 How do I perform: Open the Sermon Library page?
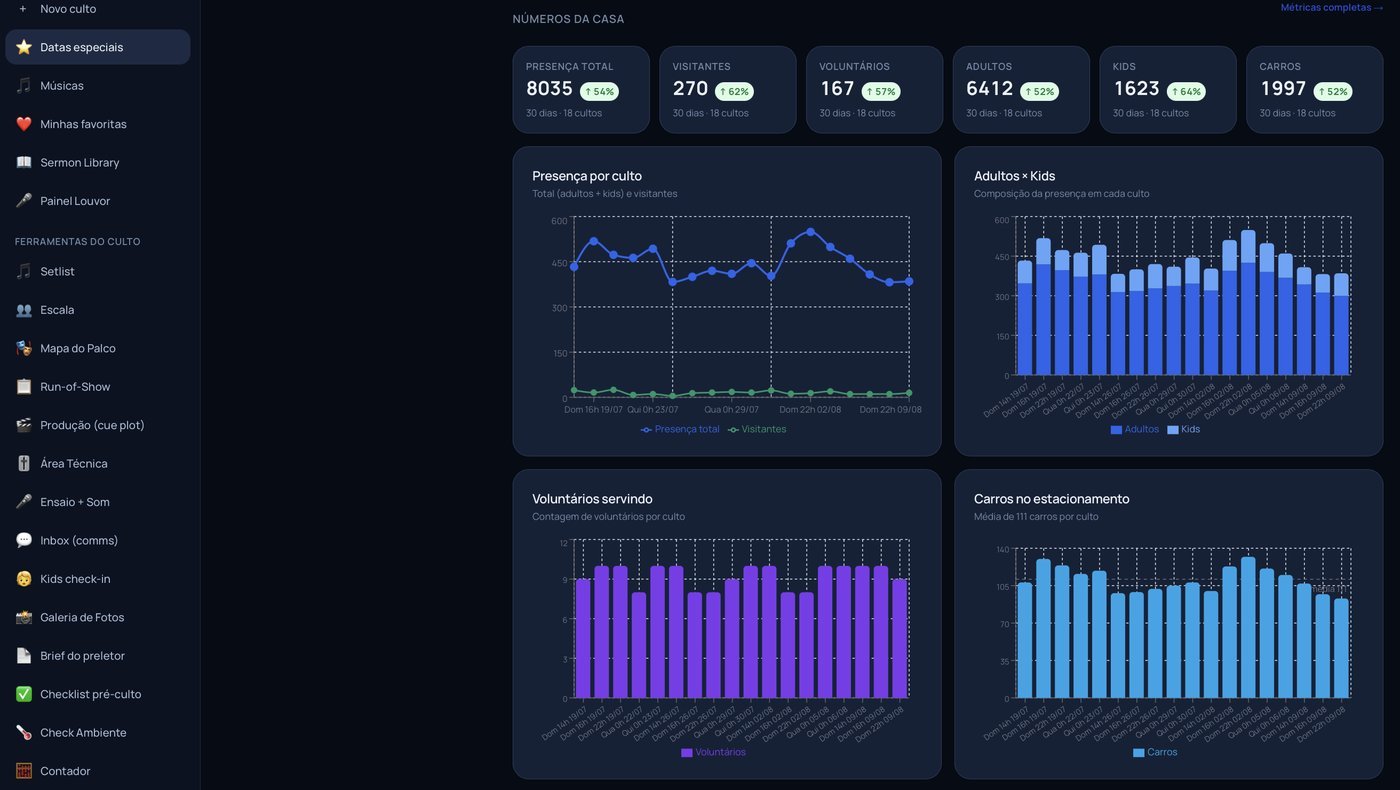[x=98, y=163]
